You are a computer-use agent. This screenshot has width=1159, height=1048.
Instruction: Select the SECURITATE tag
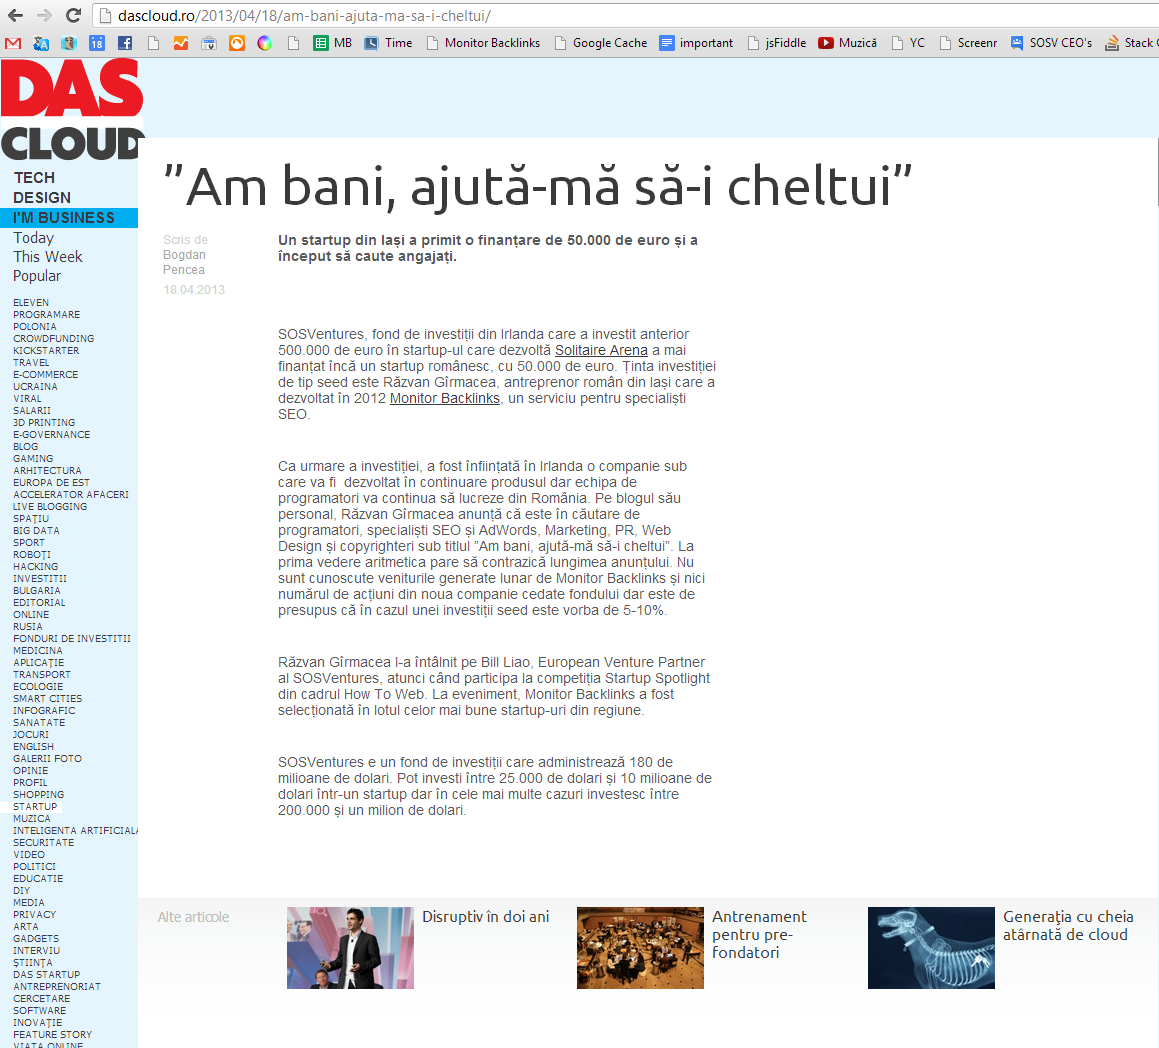[x=44, y=843]
